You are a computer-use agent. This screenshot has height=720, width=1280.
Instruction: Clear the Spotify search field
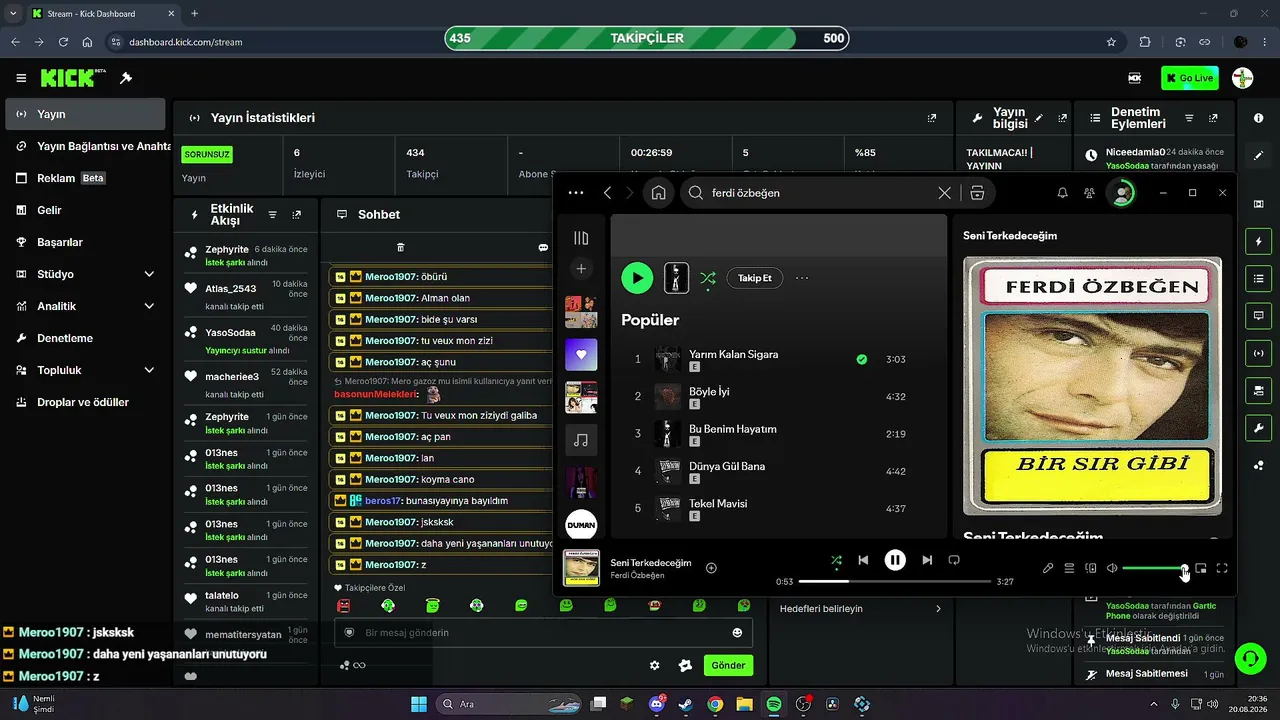tap(944, 193)
